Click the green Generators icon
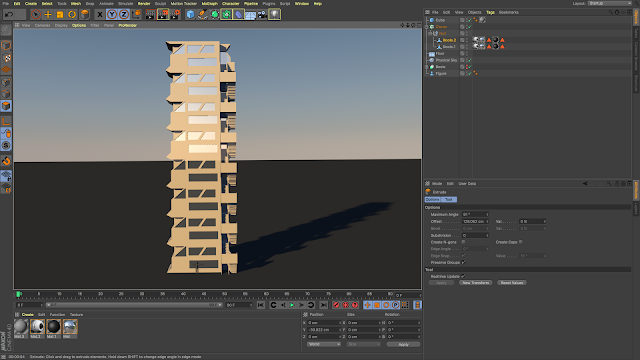640x360 pixels. click(214, 14)
